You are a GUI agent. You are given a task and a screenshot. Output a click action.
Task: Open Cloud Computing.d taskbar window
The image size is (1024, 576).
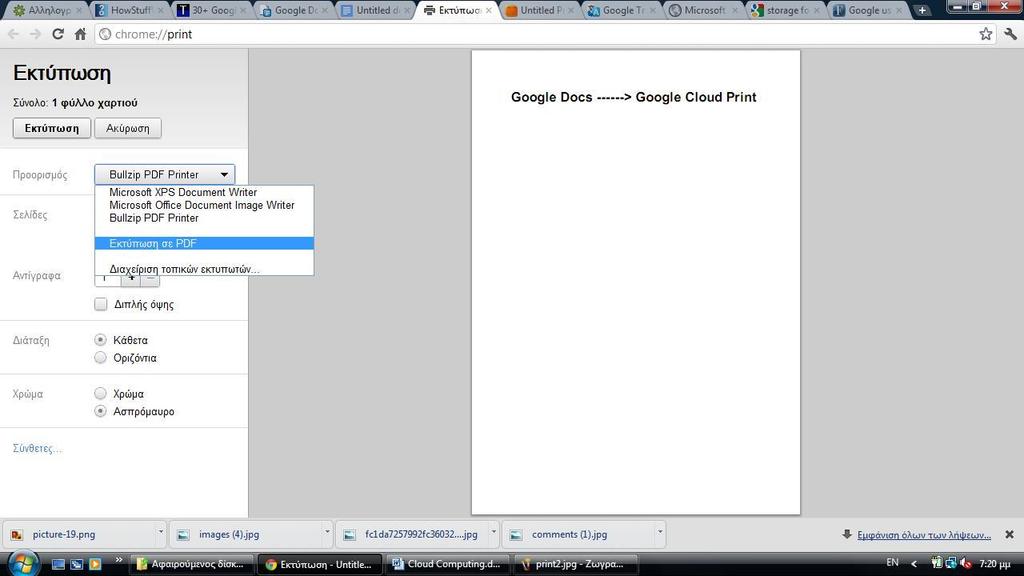coord(447,564)
